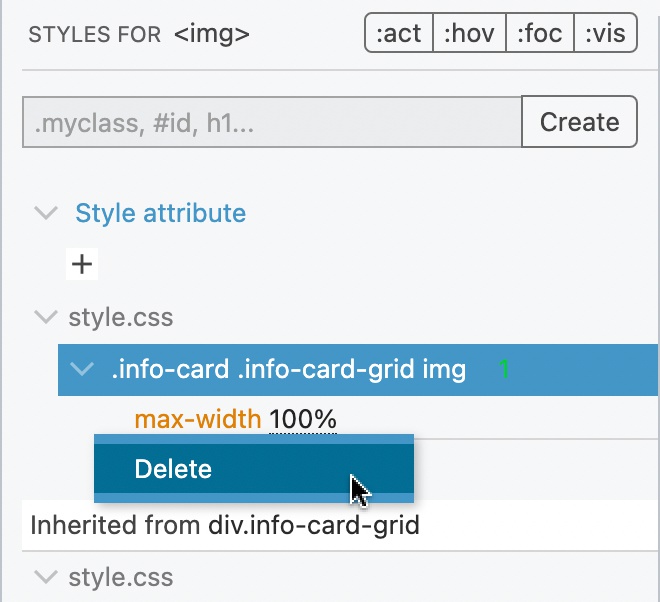This screenshot has height=602, width=660.
Task: Collapse the first style.css group
Action: click(x=45, y=317)
